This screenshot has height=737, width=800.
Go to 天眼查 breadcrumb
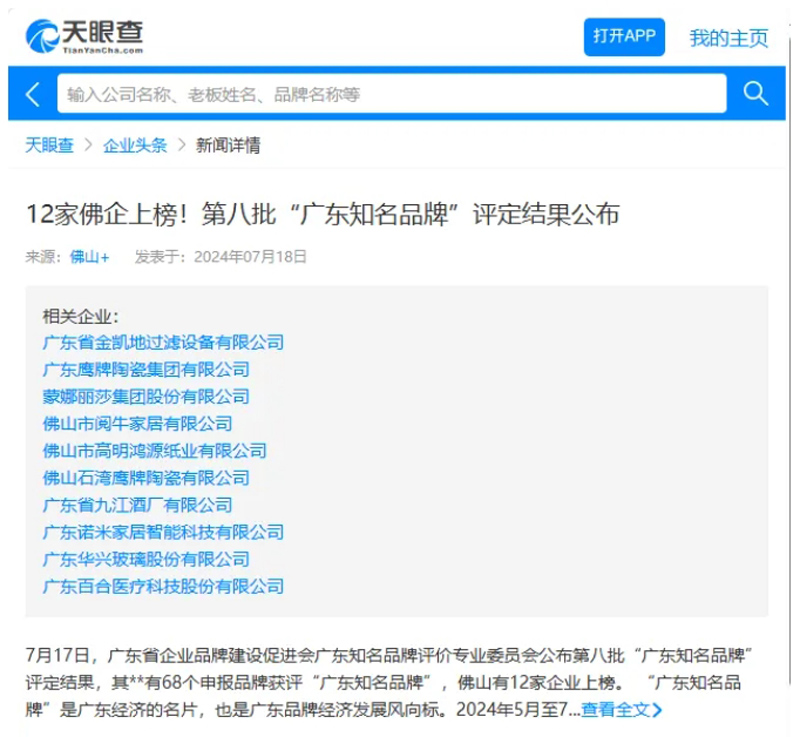[49, 145]
